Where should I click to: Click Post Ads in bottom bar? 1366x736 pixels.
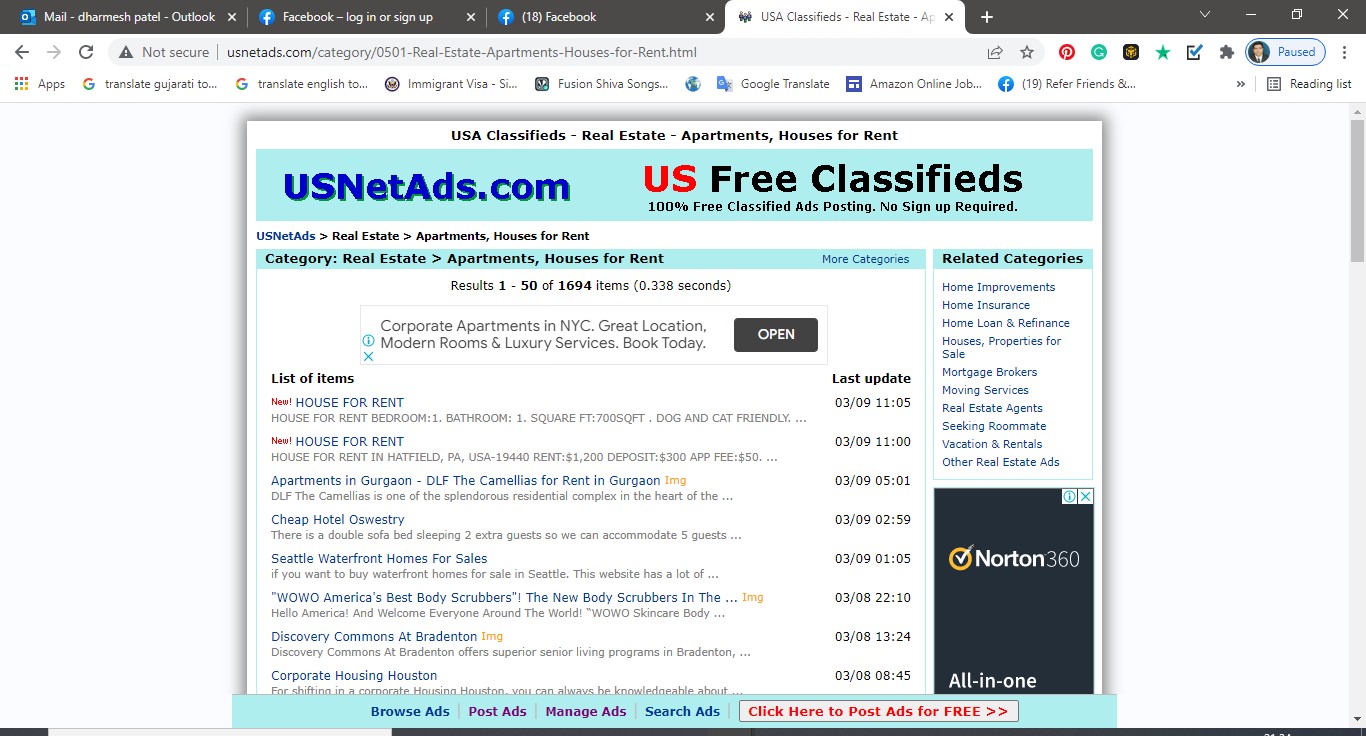tap(497, 711)
